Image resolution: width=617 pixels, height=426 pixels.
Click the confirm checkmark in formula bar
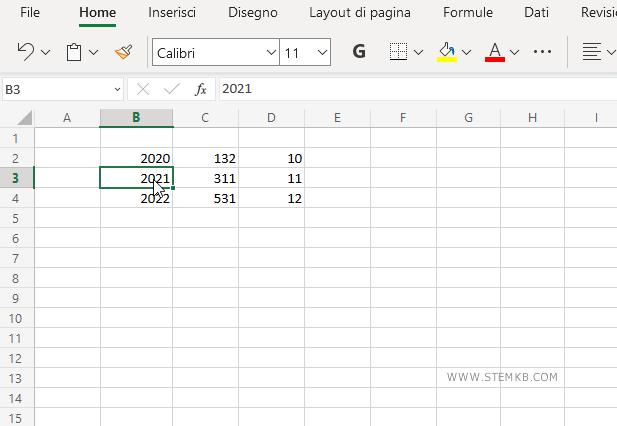[x=171, y=89]
